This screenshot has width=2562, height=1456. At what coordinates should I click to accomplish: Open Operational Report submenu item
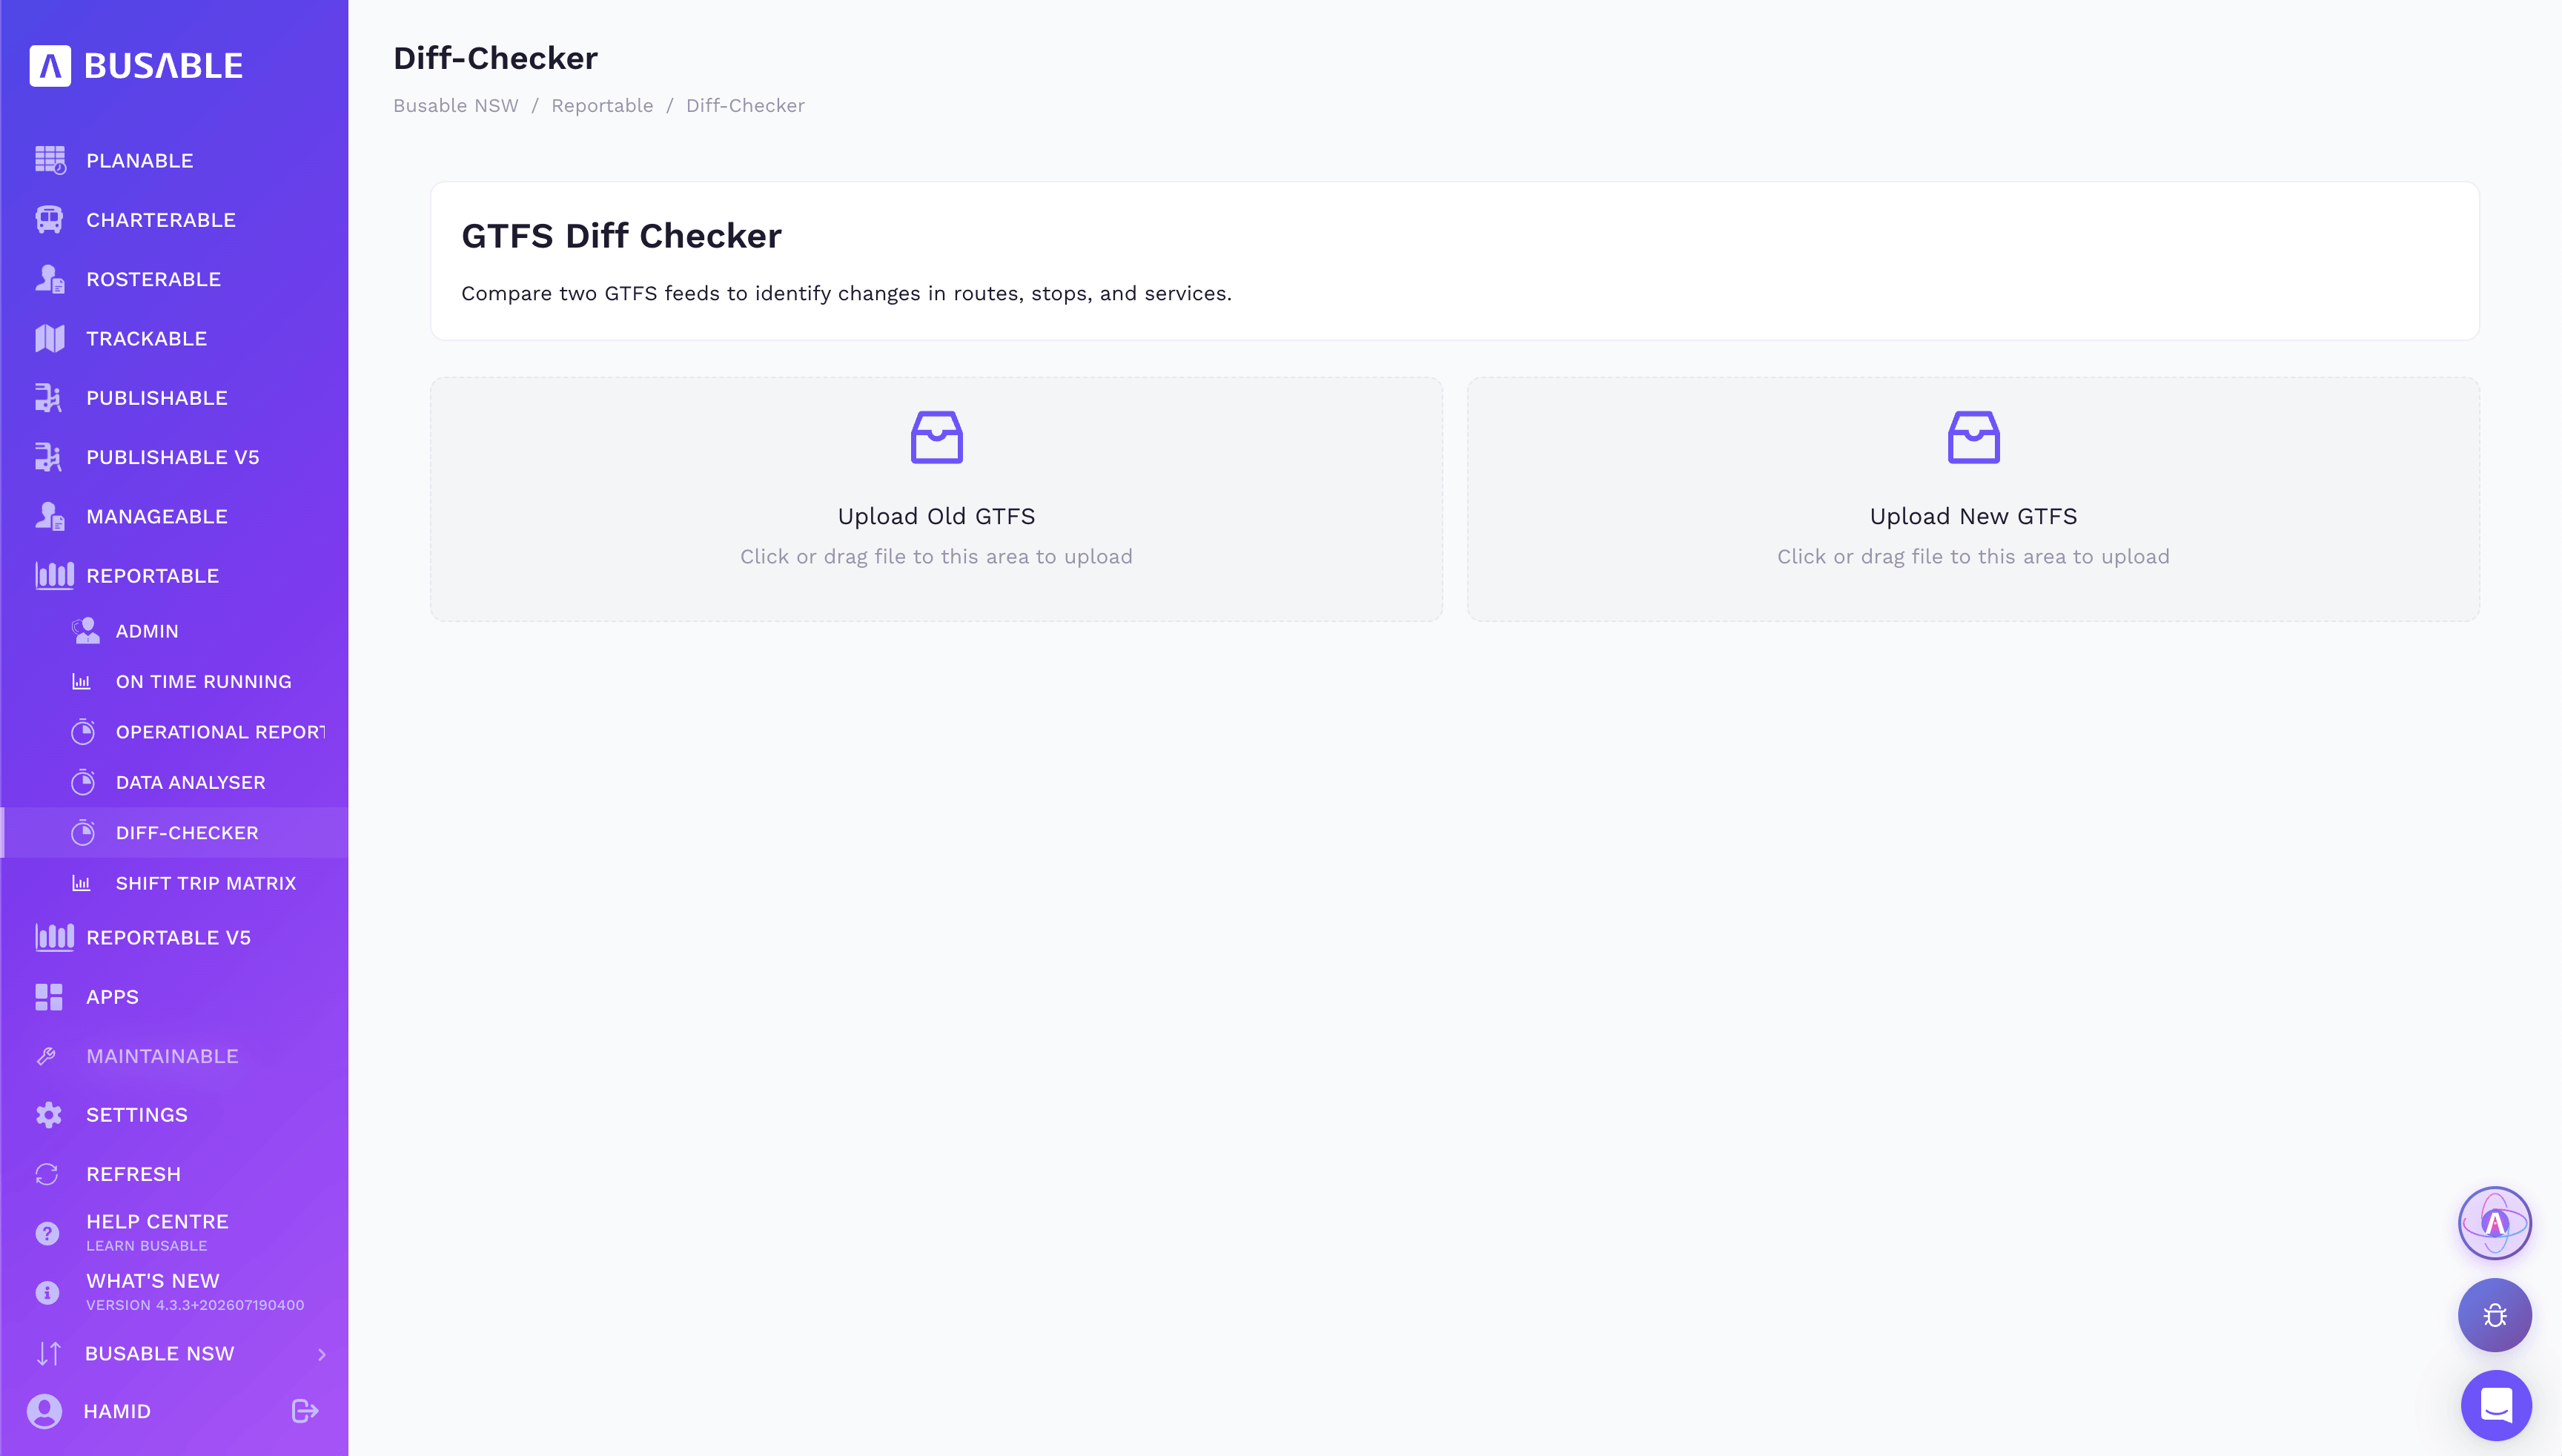pos(174,732)
